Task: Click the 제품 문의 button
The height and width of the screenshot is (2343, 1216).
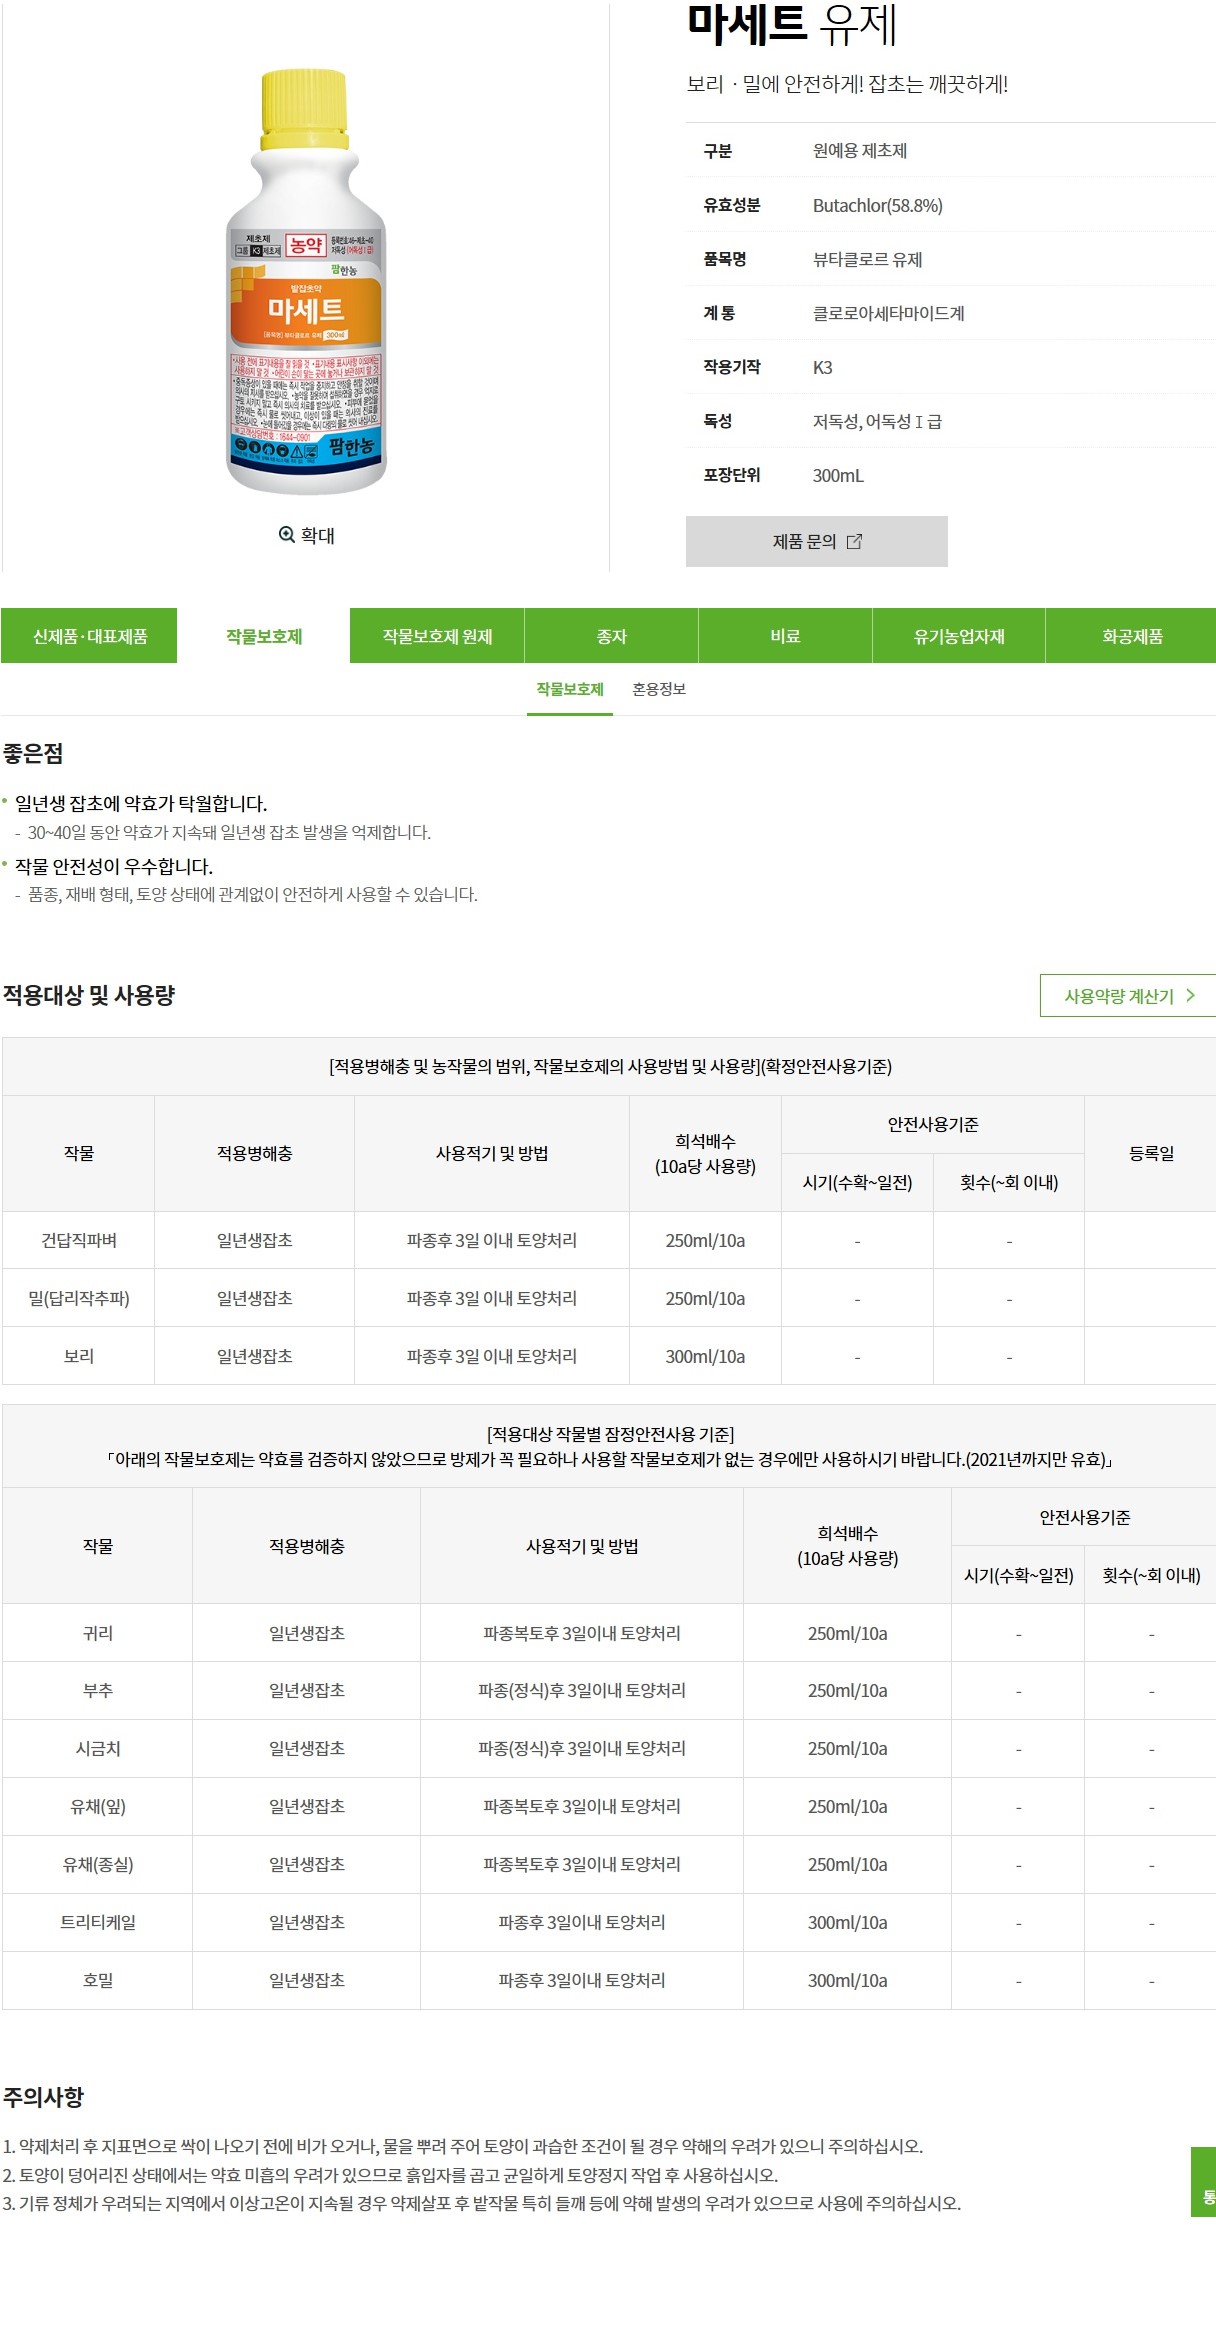Action: point(816,541)
